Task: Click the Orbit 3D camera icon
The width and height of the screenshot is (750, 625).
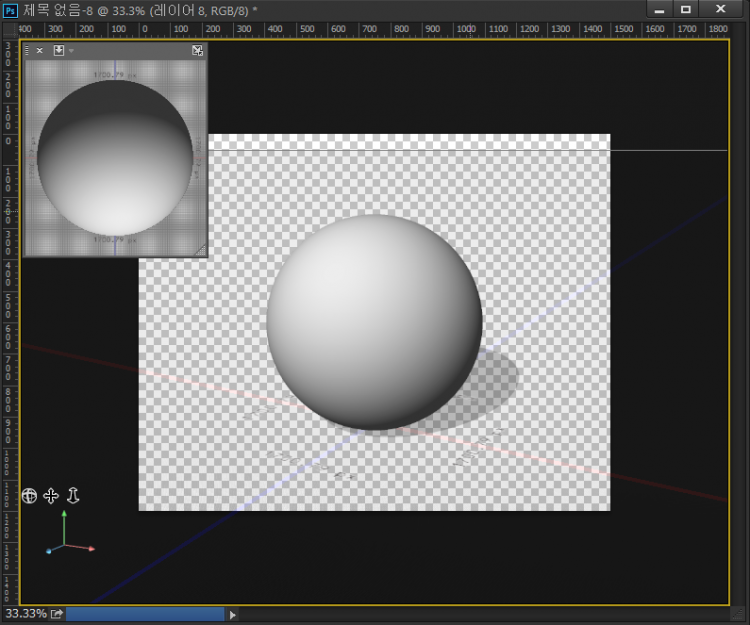Action: pyautogui.click(x=29, y=495)
